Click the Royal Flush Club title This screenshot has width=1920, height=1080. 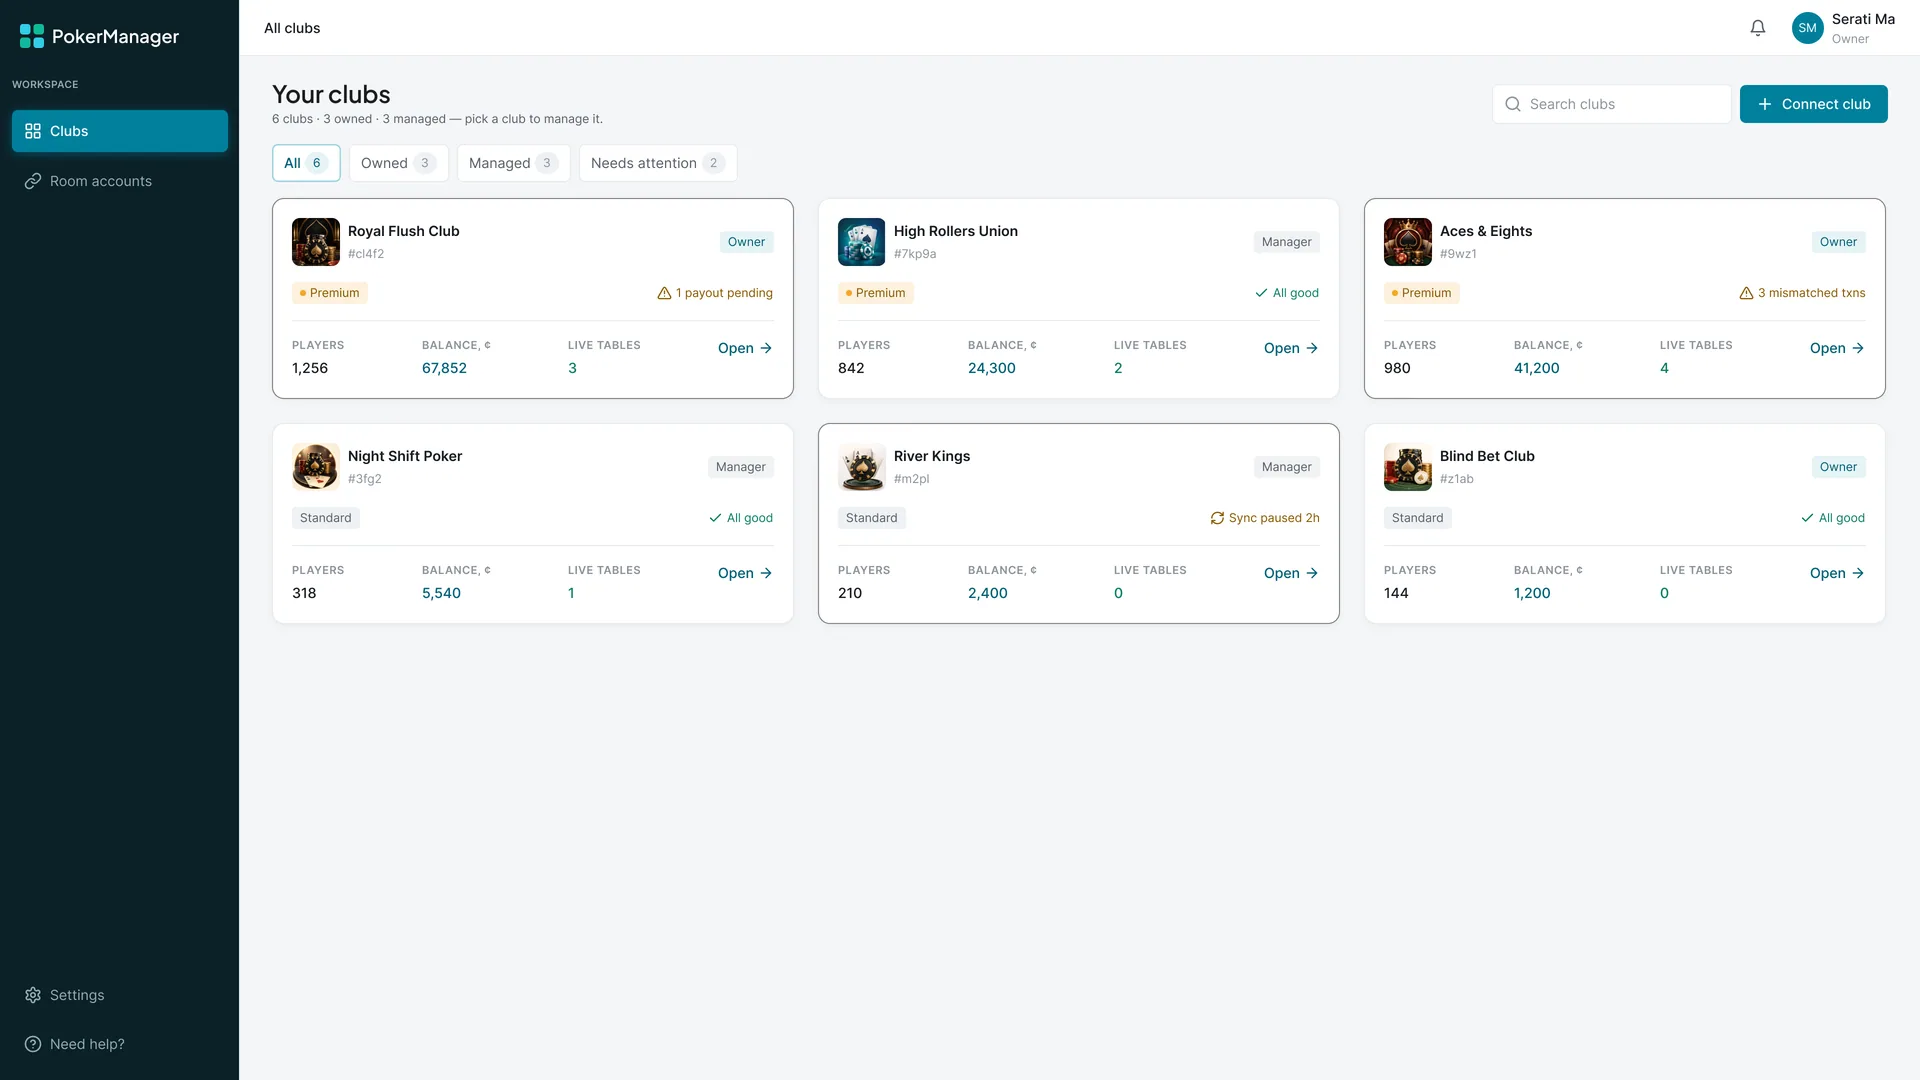click(x=404, y=231)
